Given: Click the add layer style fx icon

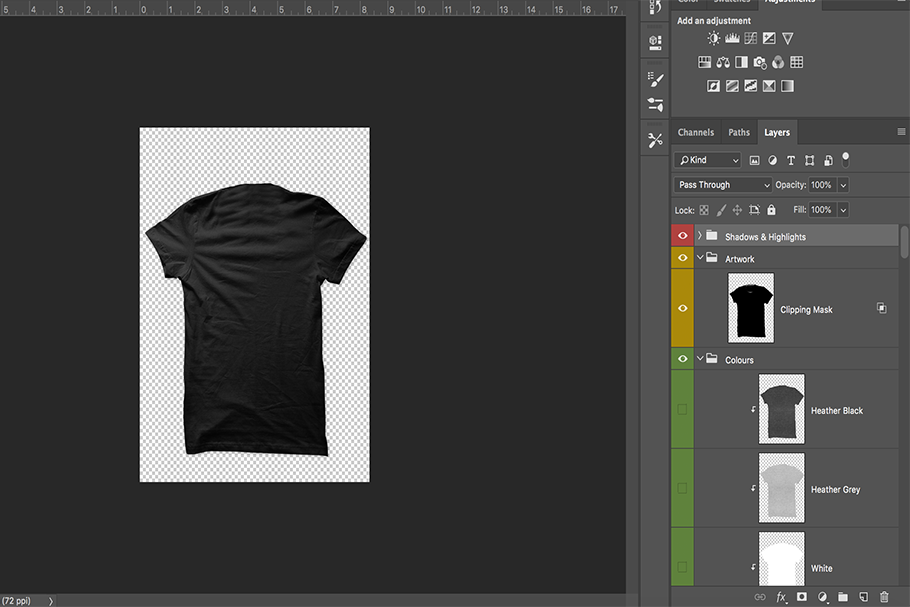Looking at the screenshot, I should coord(781,597).
